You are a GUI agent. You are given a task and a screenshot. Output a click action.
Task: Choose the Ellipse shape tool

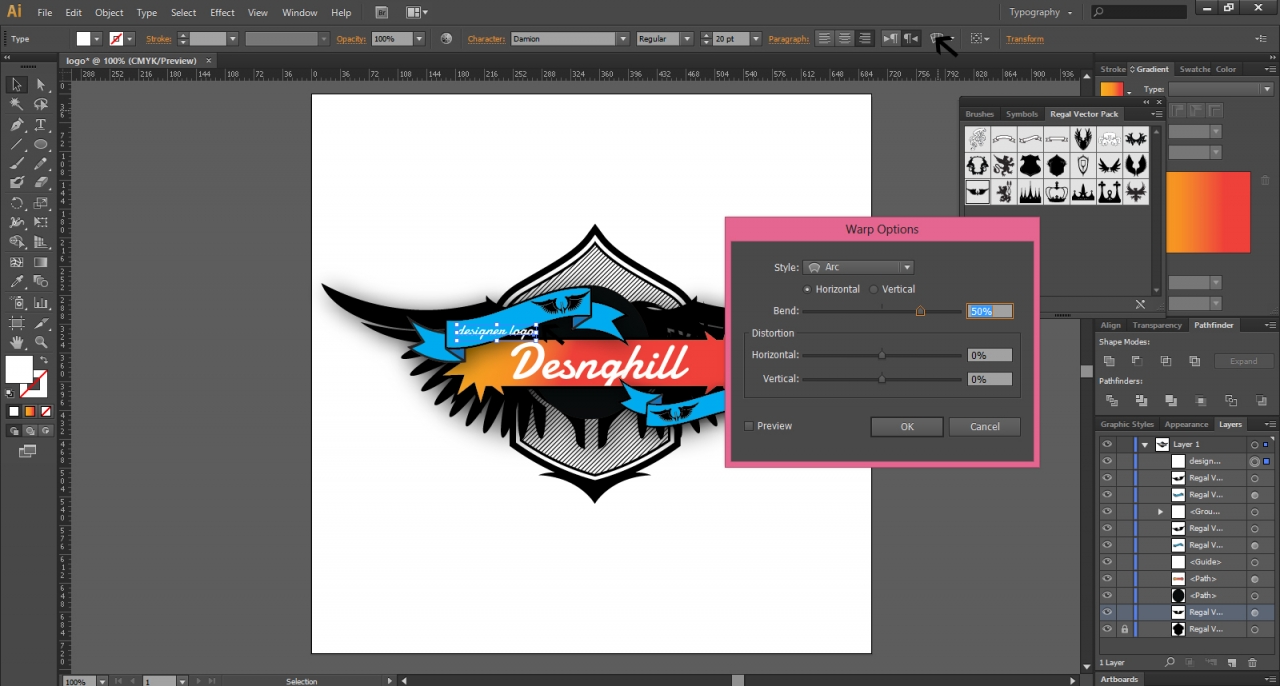[x=41, y=145]
